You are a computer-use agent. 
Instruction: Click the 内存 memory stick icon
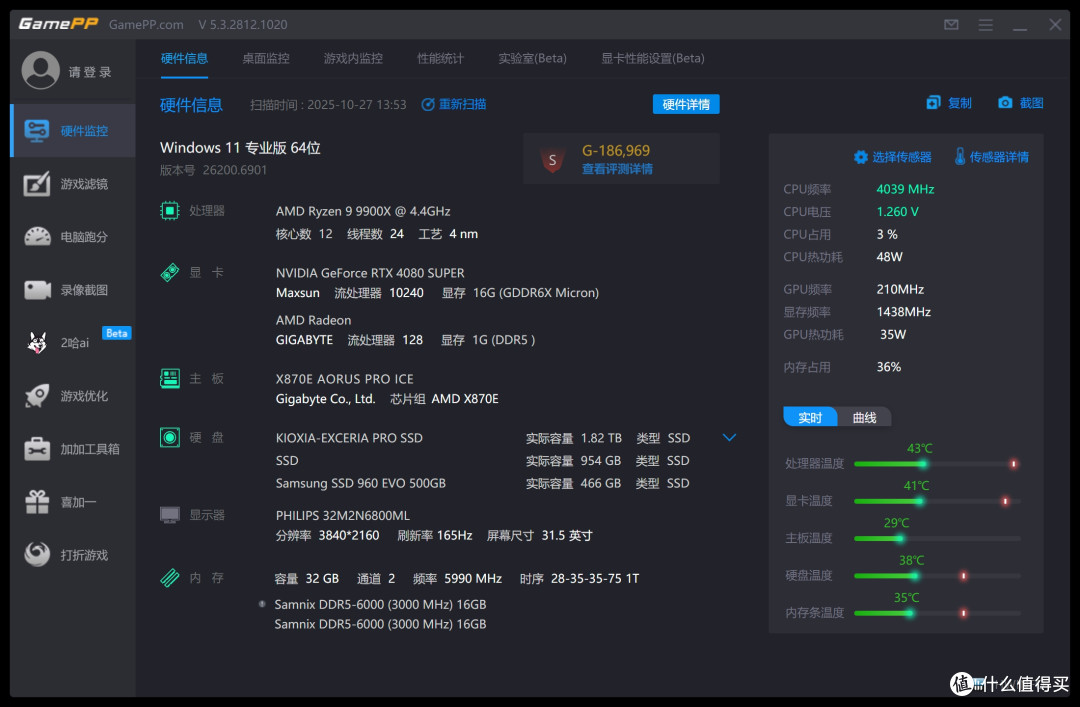pos(169,577)
